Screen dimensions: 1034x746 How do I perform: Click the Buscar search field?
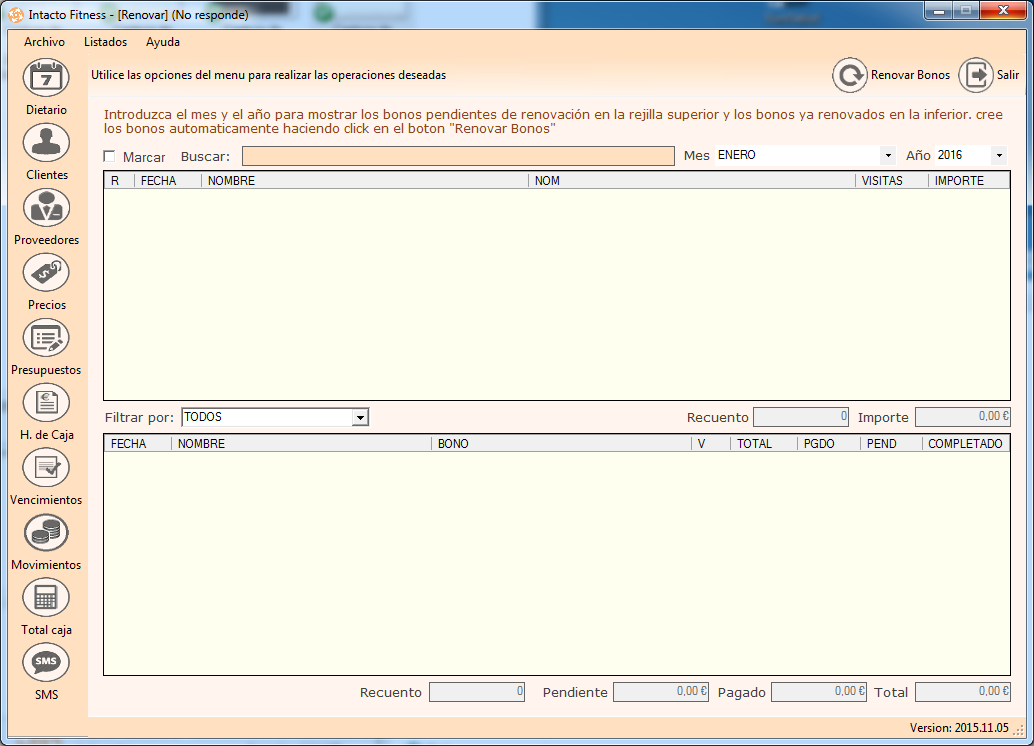pyautogui.click(x=458, y=156)
